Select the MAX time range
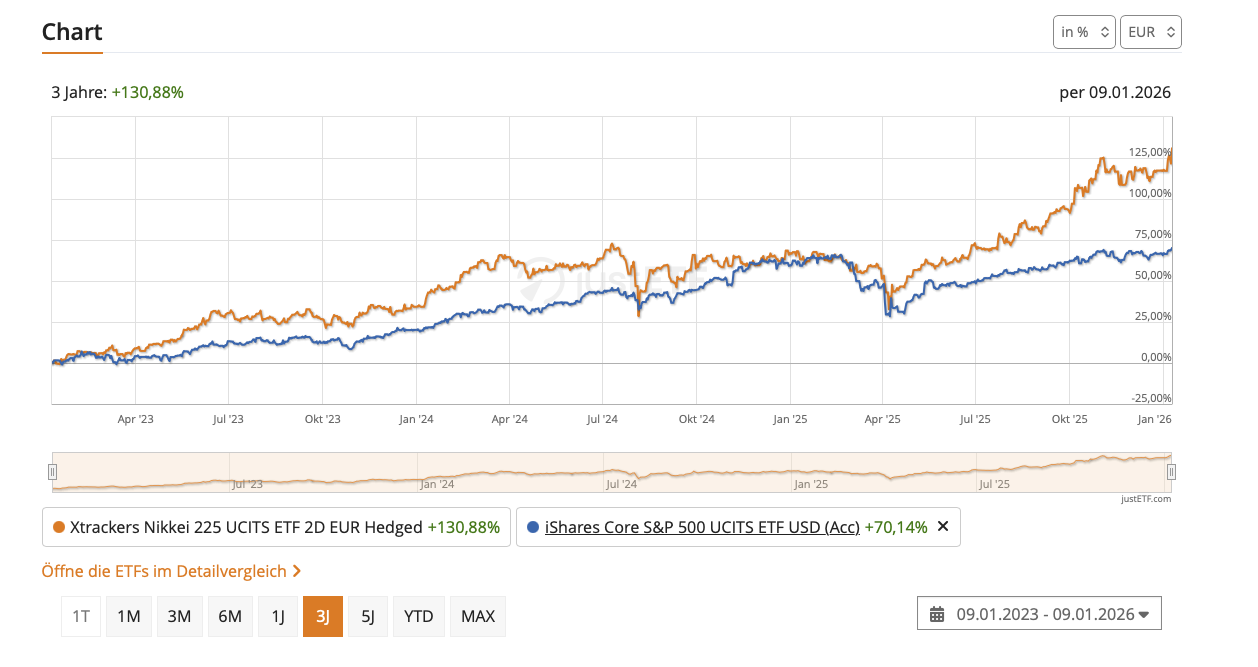1258x667 pixels. 478,616
